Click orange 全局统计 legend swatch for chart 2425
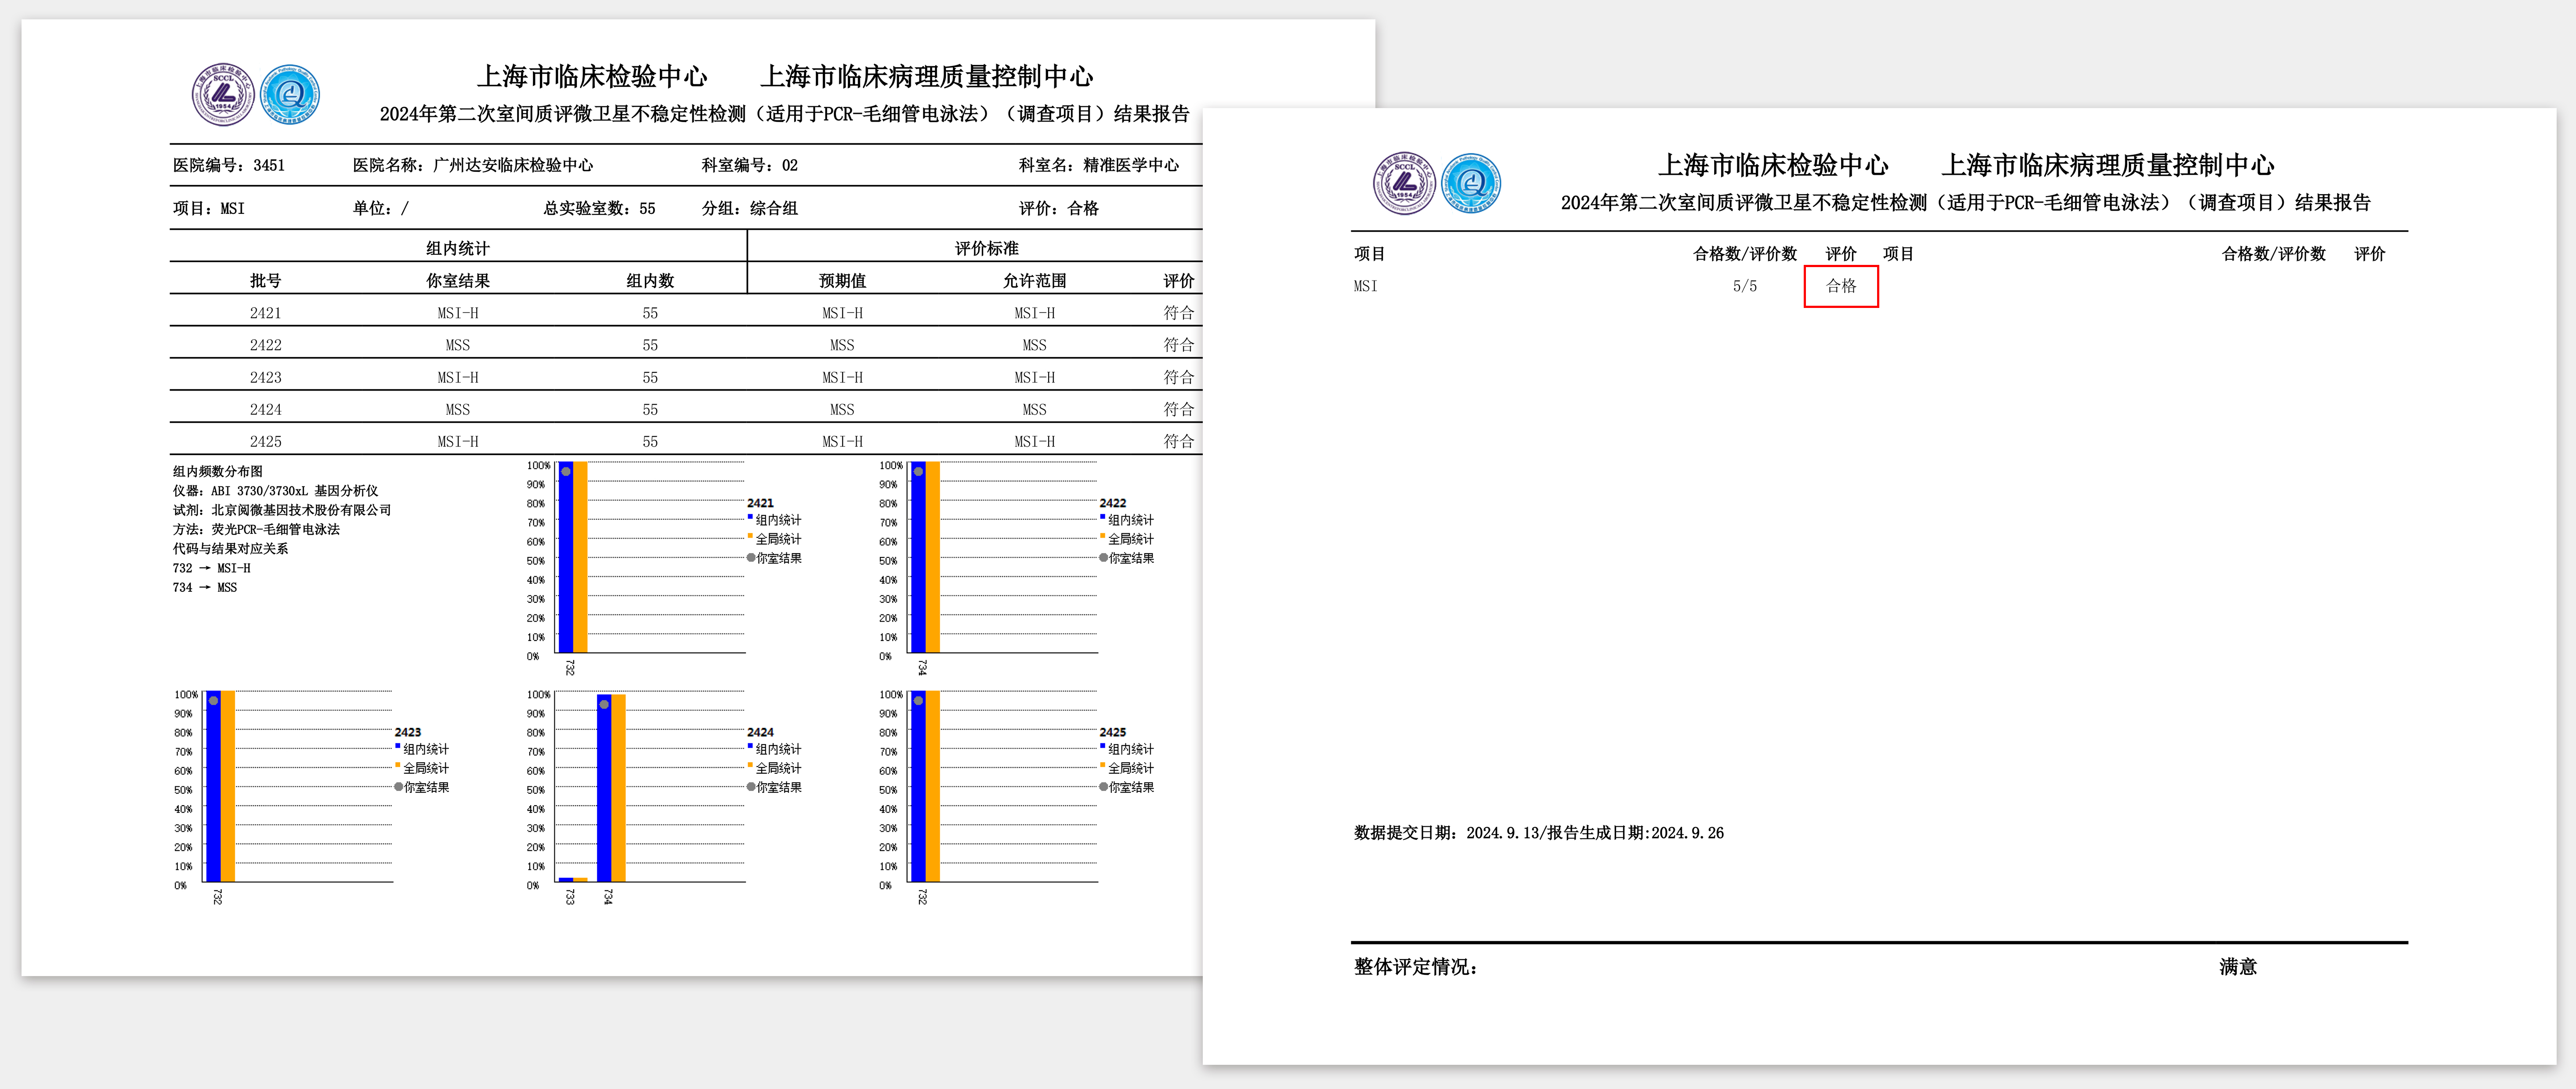This screenshot has width=2576, height=1089. [1102, 765]
